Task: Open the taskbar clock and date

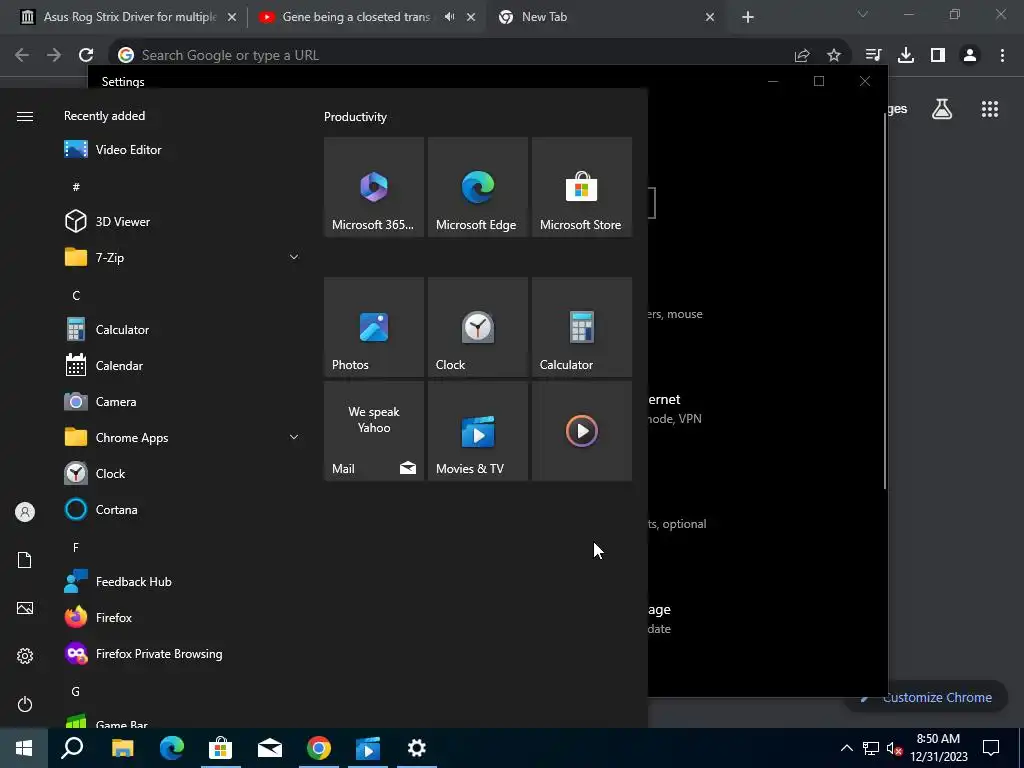Action: [x=938, y=748]
